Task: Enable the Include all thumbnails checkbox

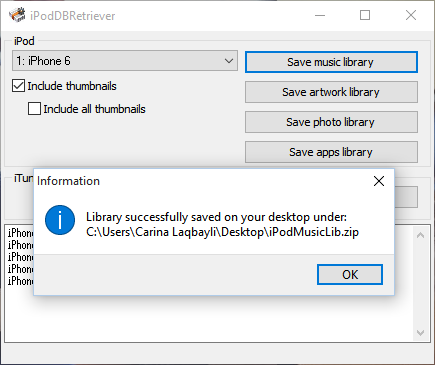Action: coord(34,109)
